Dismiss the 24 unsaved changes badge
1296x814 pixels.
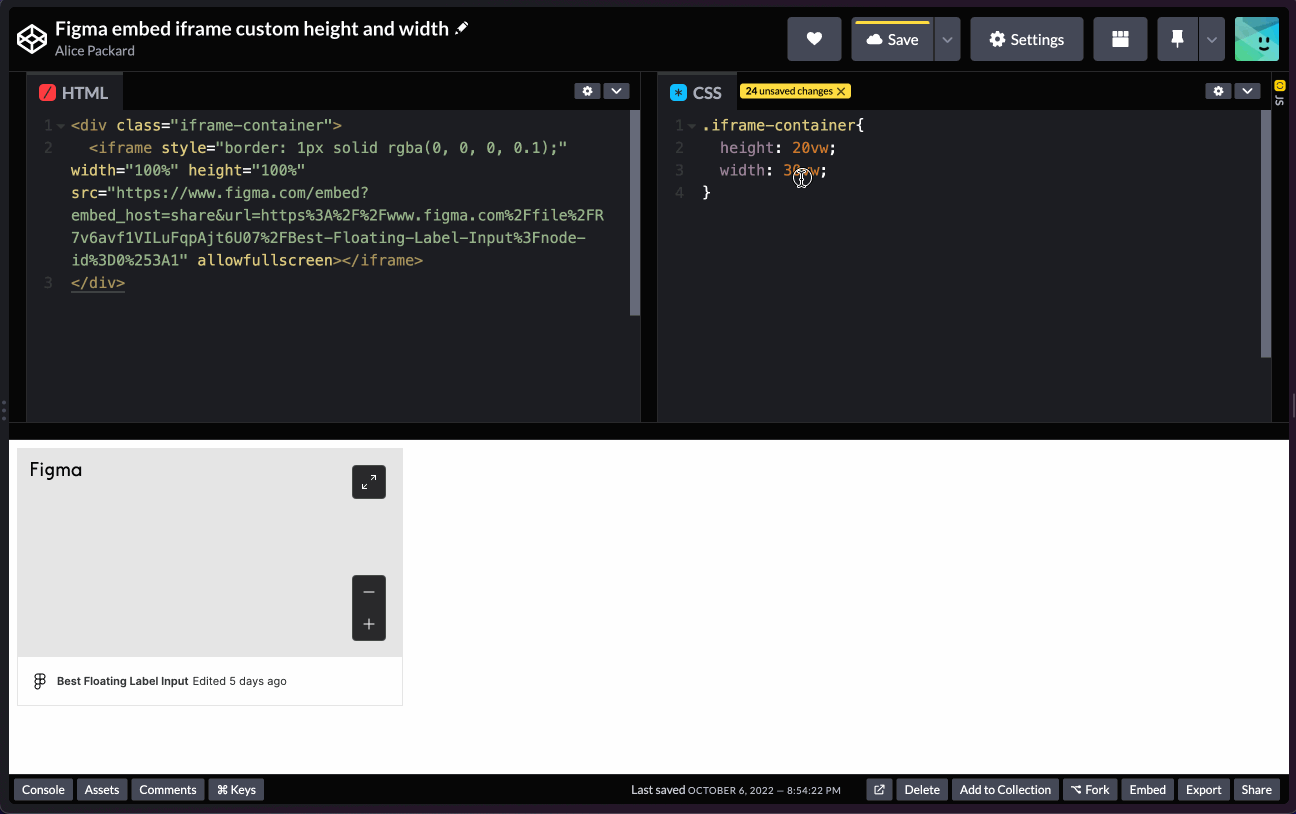click(x=840, y=90)
